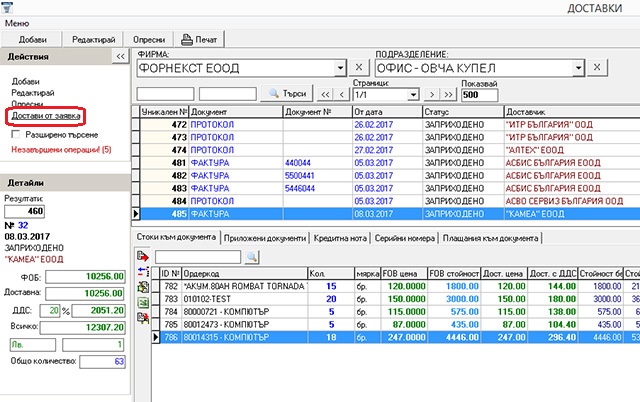640x402 pixels.
Task: Select row 474 "АЛТЕХ" ЕООД
Action: (x=386, y=150)
